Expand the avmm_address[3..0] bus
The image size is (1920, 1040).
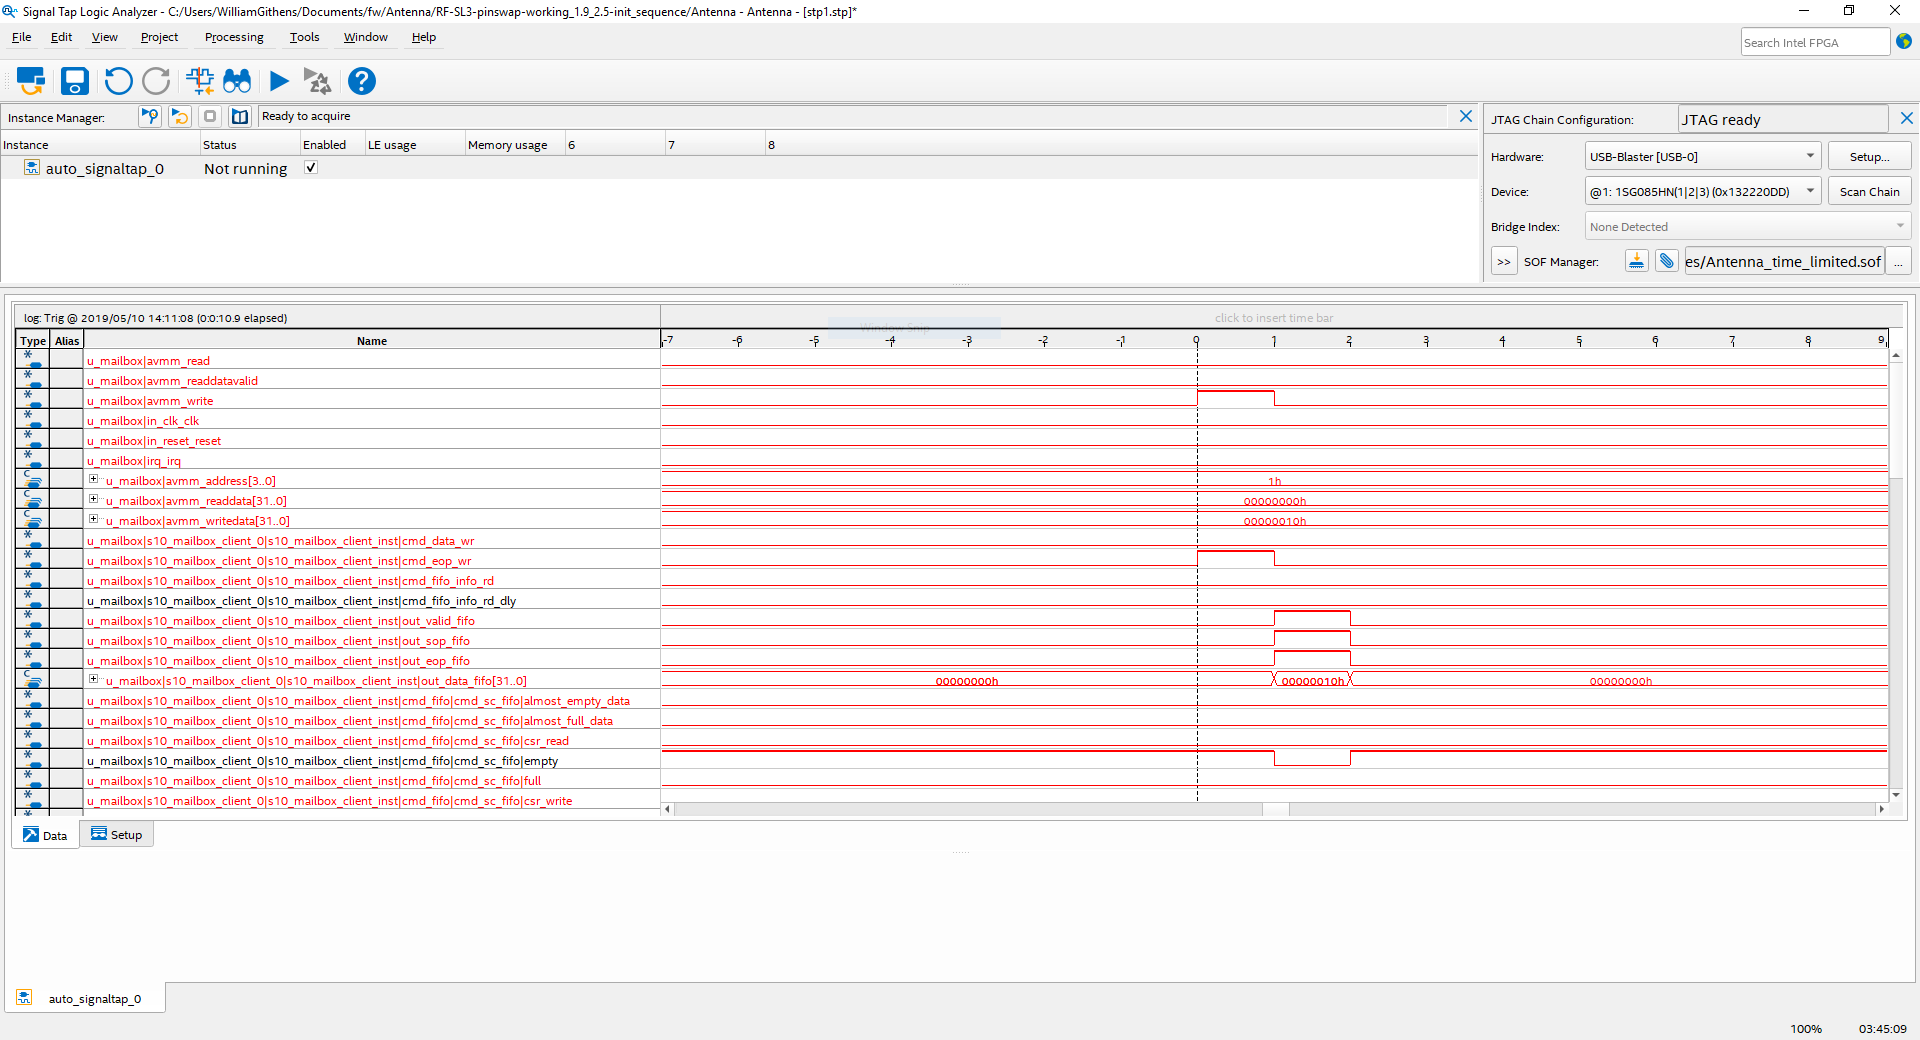(93, 479)
